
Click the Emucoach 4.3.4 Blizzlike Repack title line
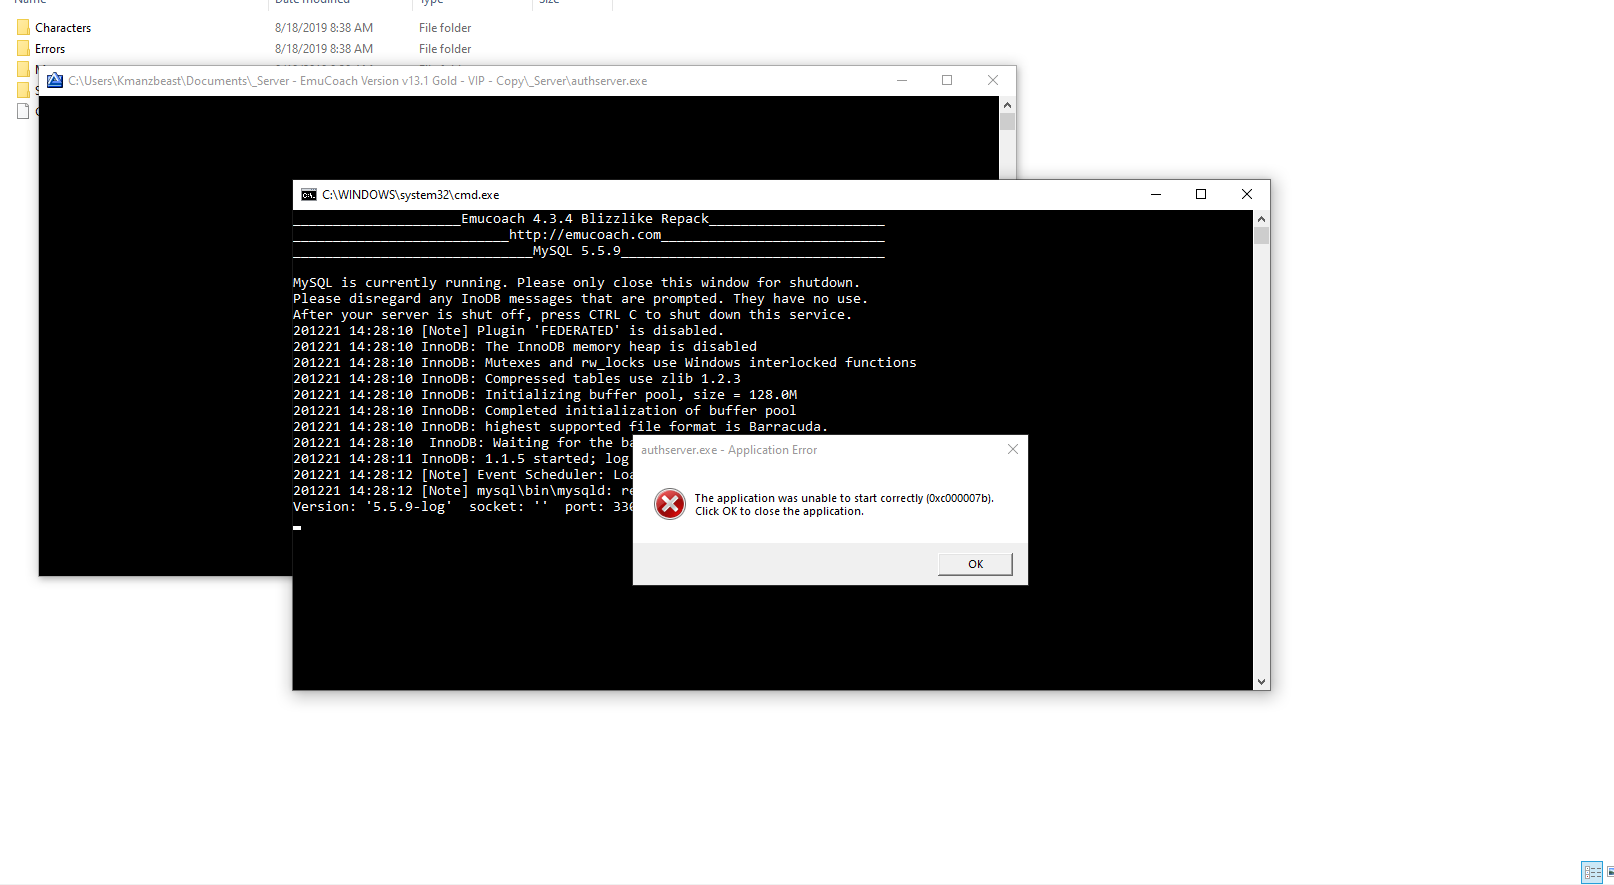[x=585, y=219]
